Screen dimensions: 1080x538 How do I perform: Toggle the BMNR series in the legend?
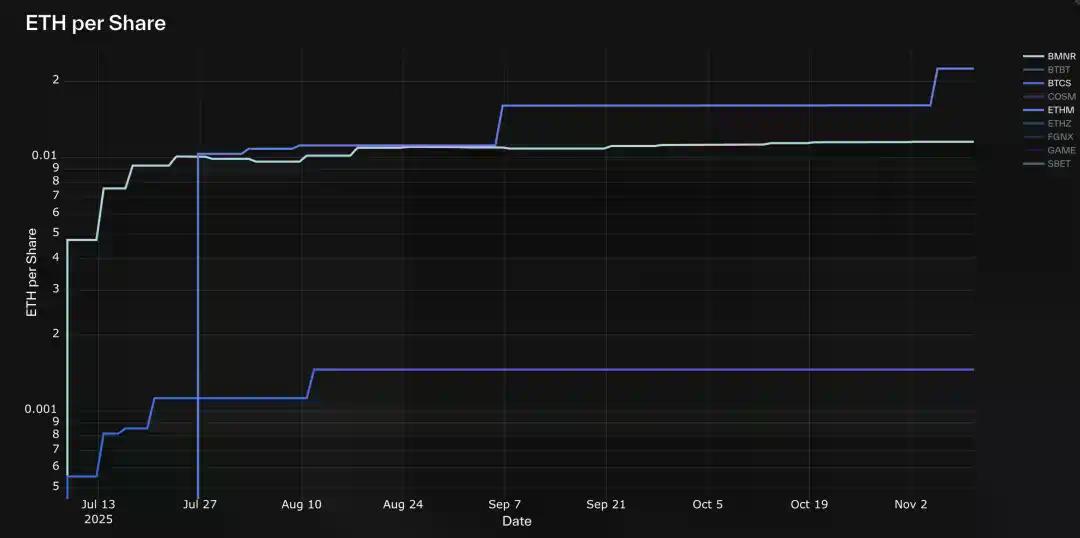(1061, 57)
